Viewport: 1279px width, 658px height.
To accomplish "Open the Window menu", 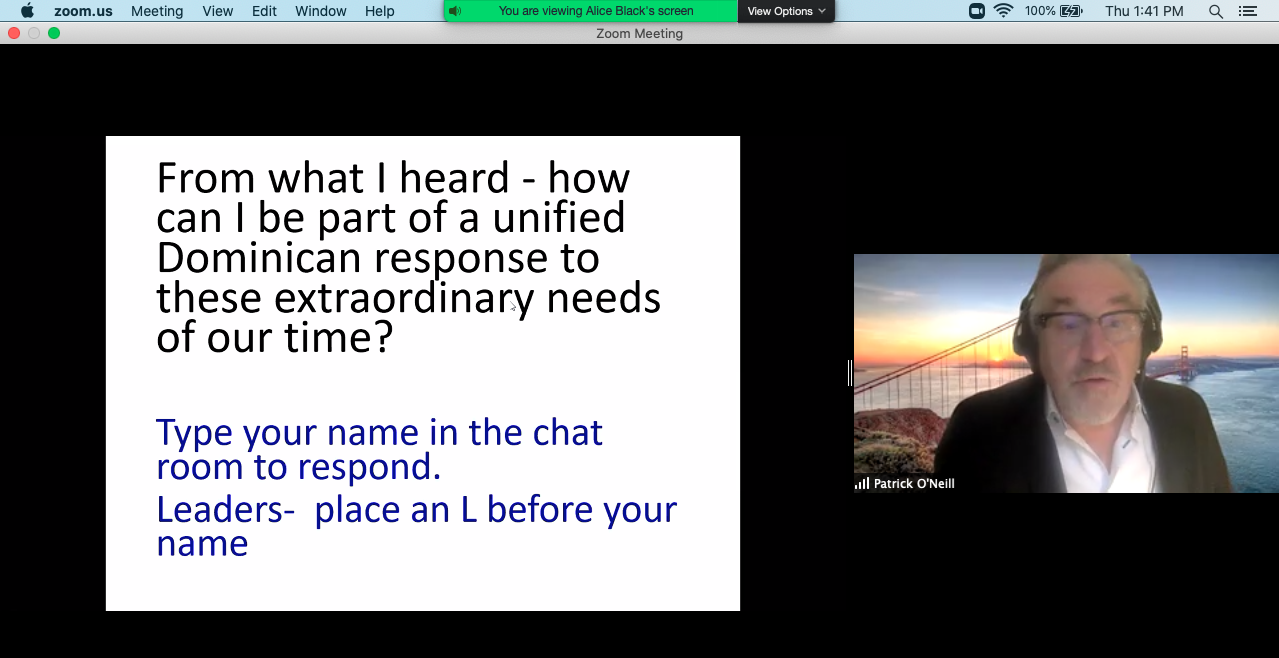I will click(x=321, y=11).
